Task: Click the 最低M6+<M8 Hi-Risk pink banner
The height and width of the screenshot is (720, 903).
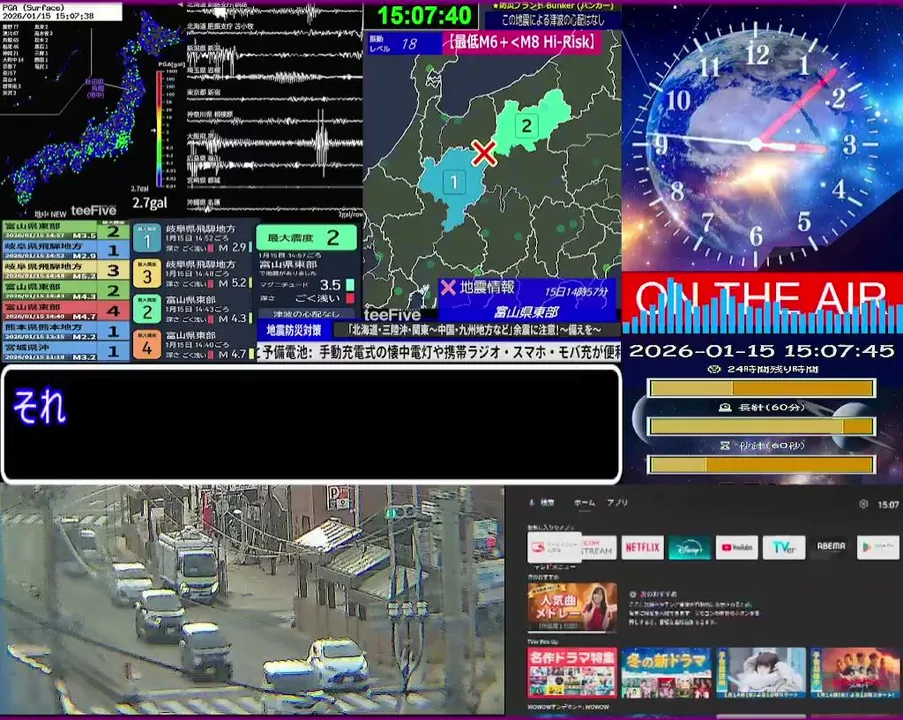Action: click(522, 43)
